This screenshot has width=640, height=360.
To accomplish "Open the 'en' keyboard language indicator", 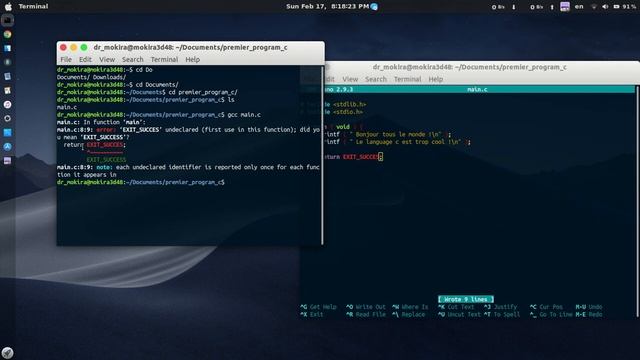I will pyautogui.click(x=579, y=7).
